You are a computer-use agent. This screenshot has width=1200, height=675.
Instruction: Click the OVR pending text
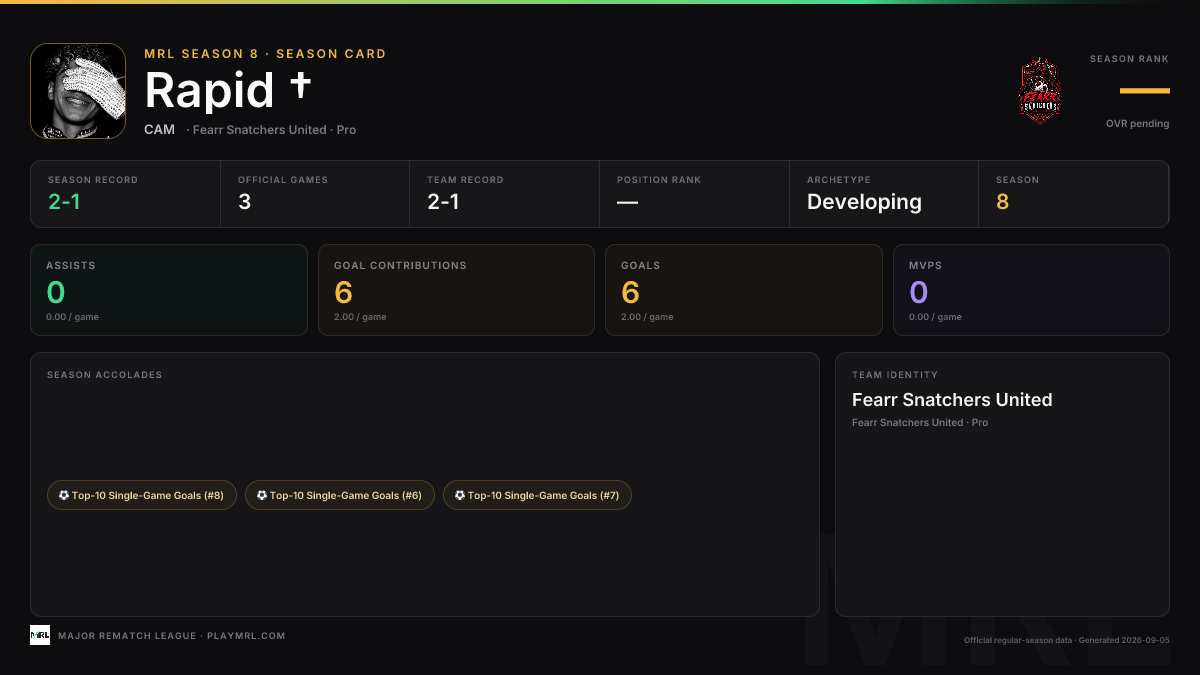(x=1137, y=124)
